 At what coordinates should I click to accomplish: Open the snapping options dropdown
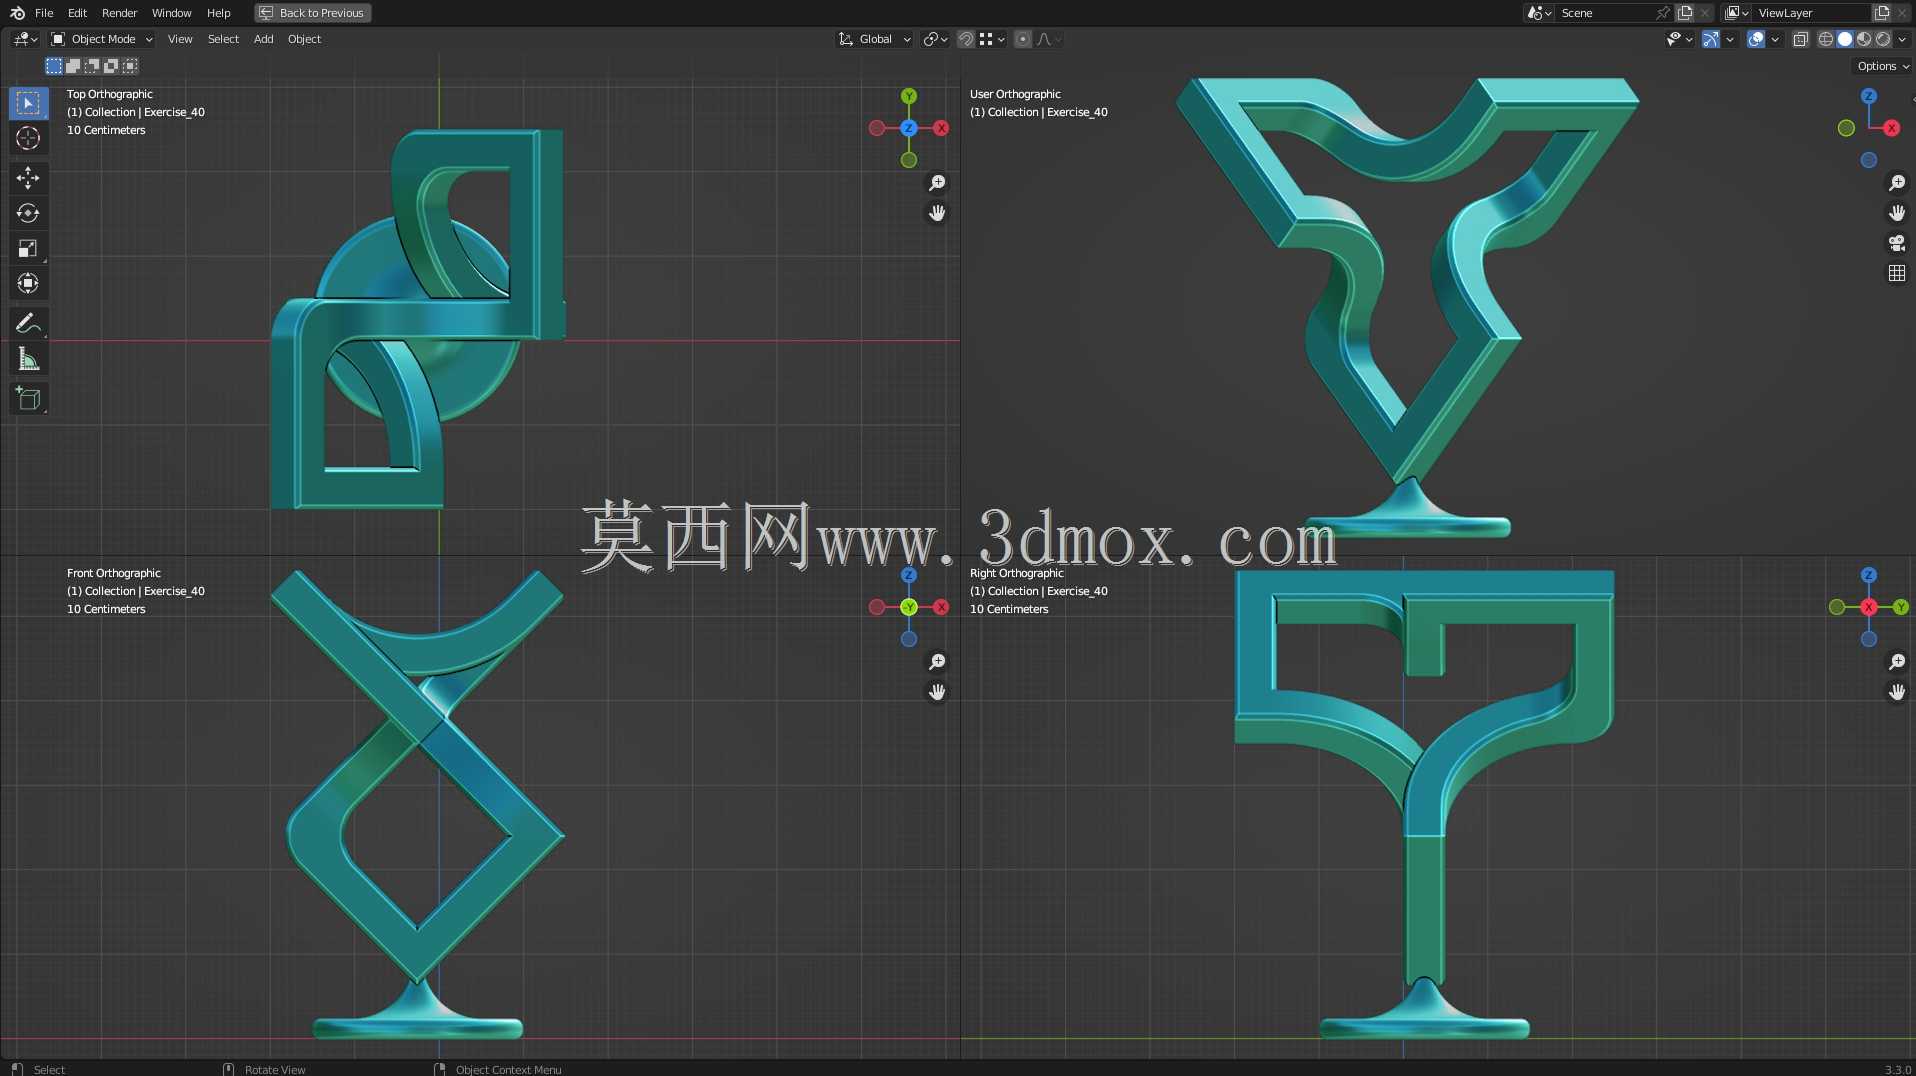992,39
